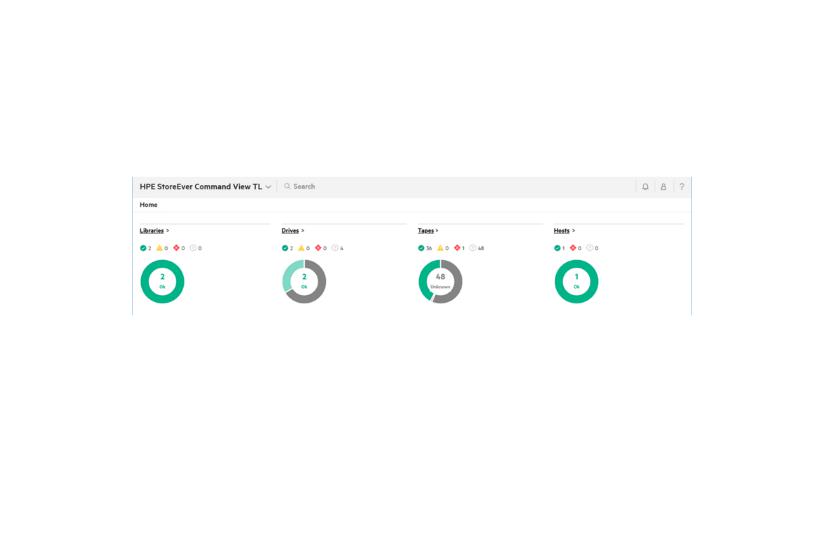This screenshot has width=825, height=550.
Task: Click the arrow beside Hosts
Action: click(x=574, y=231)
